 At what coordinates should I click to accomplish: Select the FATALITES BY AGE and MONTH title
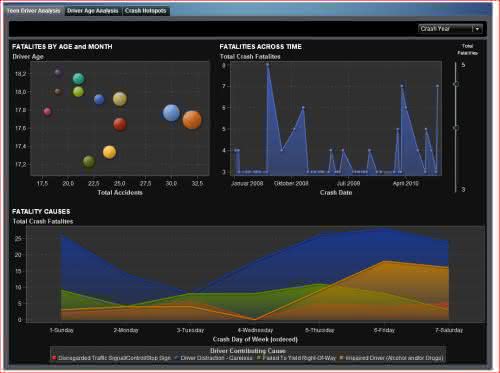point(62,47)
